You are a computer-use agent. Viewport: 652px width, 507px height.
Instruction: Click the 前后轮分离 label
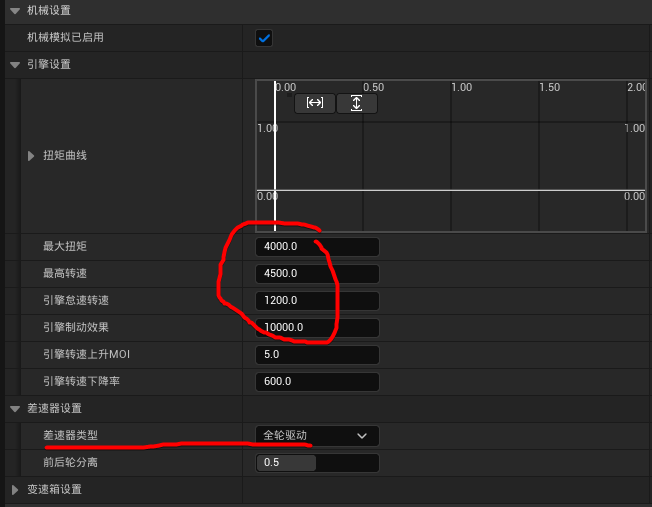click(70, 462)
